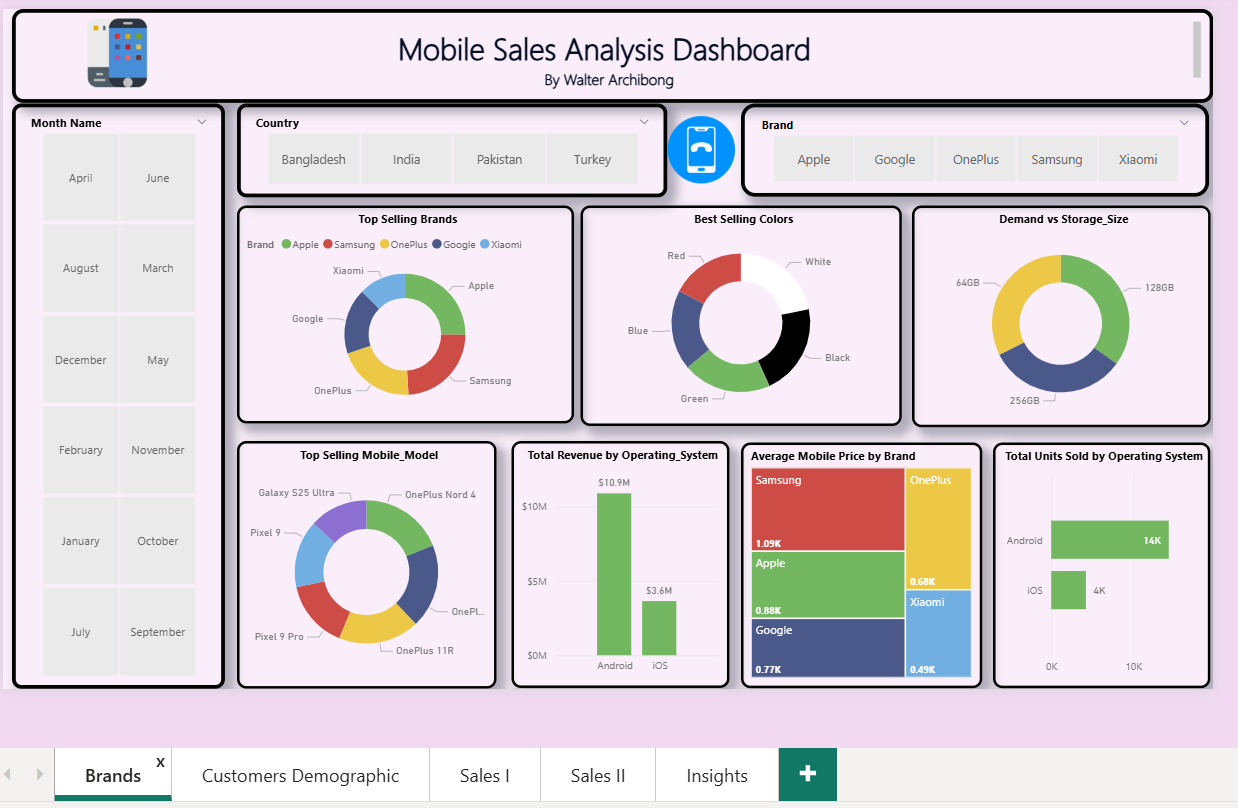Click the Android 14K units sold bar

[x=1109, y=540]
